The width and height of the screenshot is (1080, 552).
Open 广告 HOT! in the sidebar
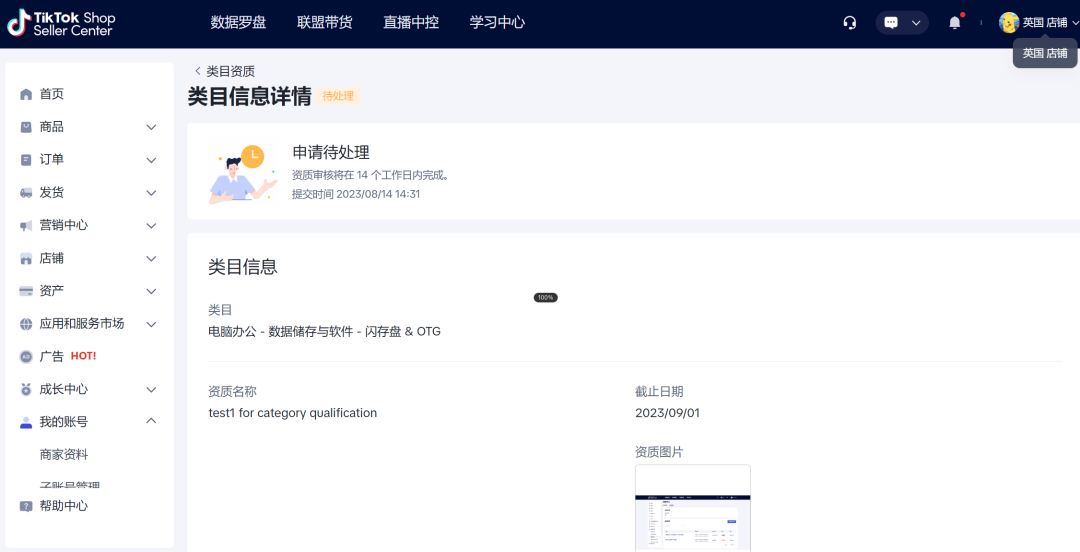[x=68, y=356]
